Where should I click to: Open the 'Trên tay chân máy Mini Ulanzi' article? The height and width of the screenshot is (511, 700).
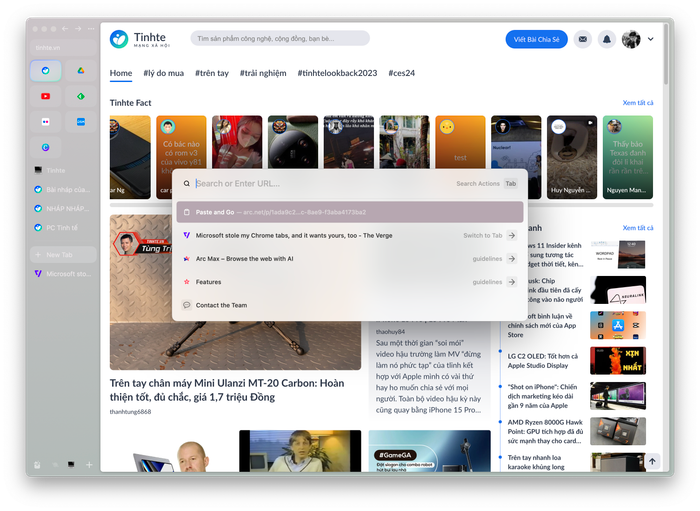tap(227, 390)
